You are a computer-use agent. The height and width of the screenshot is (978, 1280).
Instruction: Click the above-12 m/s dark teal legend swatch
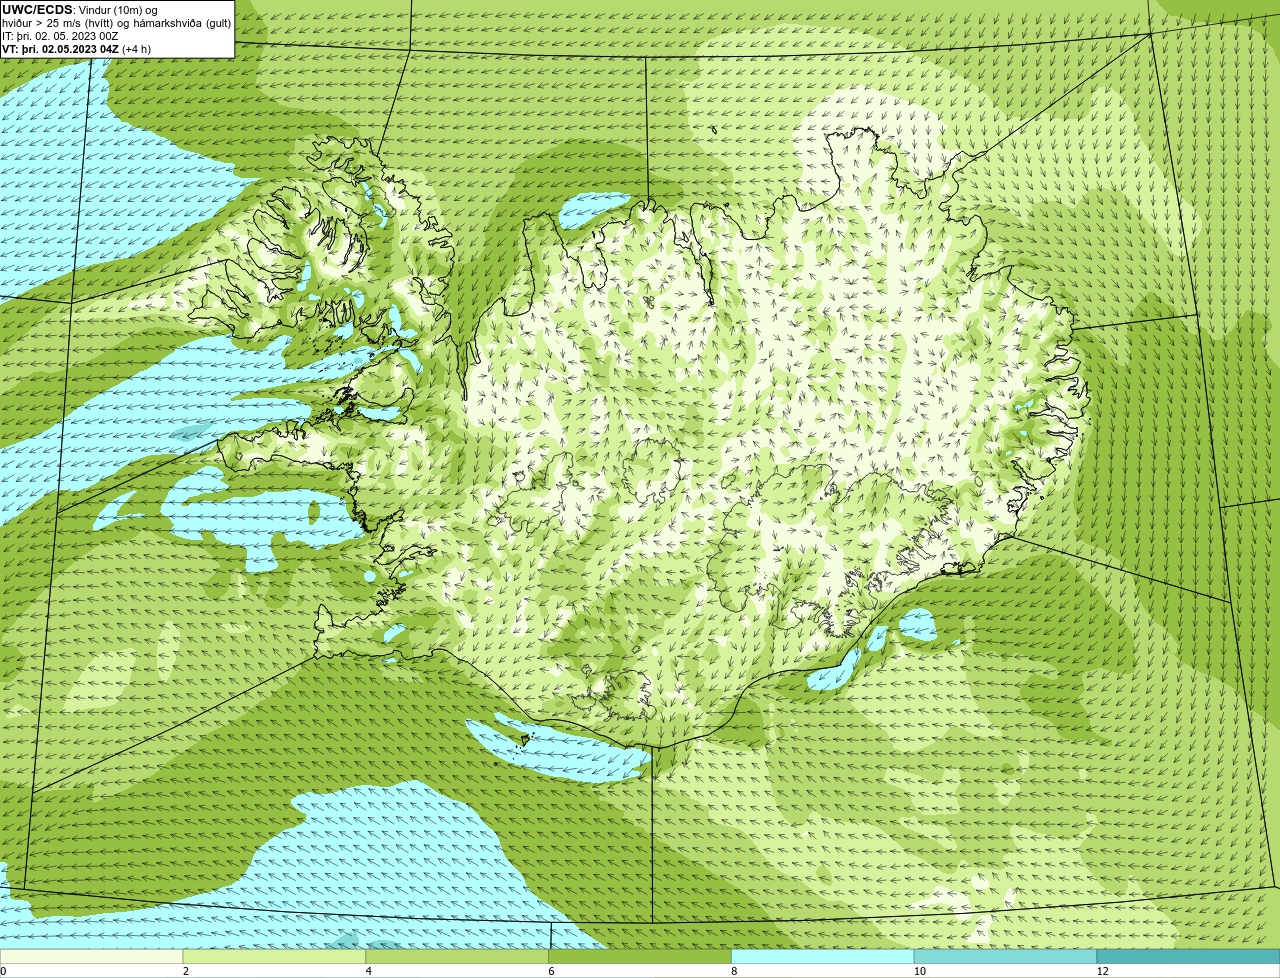[x=1188, y=956]
